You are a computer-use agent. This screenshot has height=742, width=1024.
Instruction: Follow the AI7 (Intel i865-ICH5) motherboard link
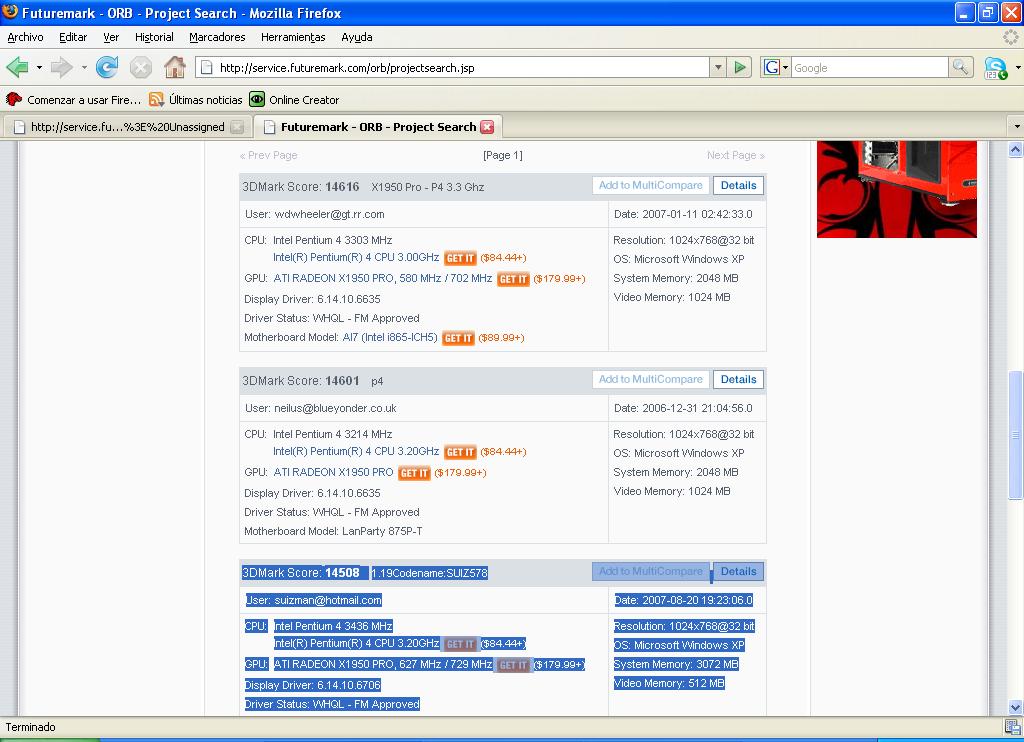pyautogui.click(x=390, y=338)
